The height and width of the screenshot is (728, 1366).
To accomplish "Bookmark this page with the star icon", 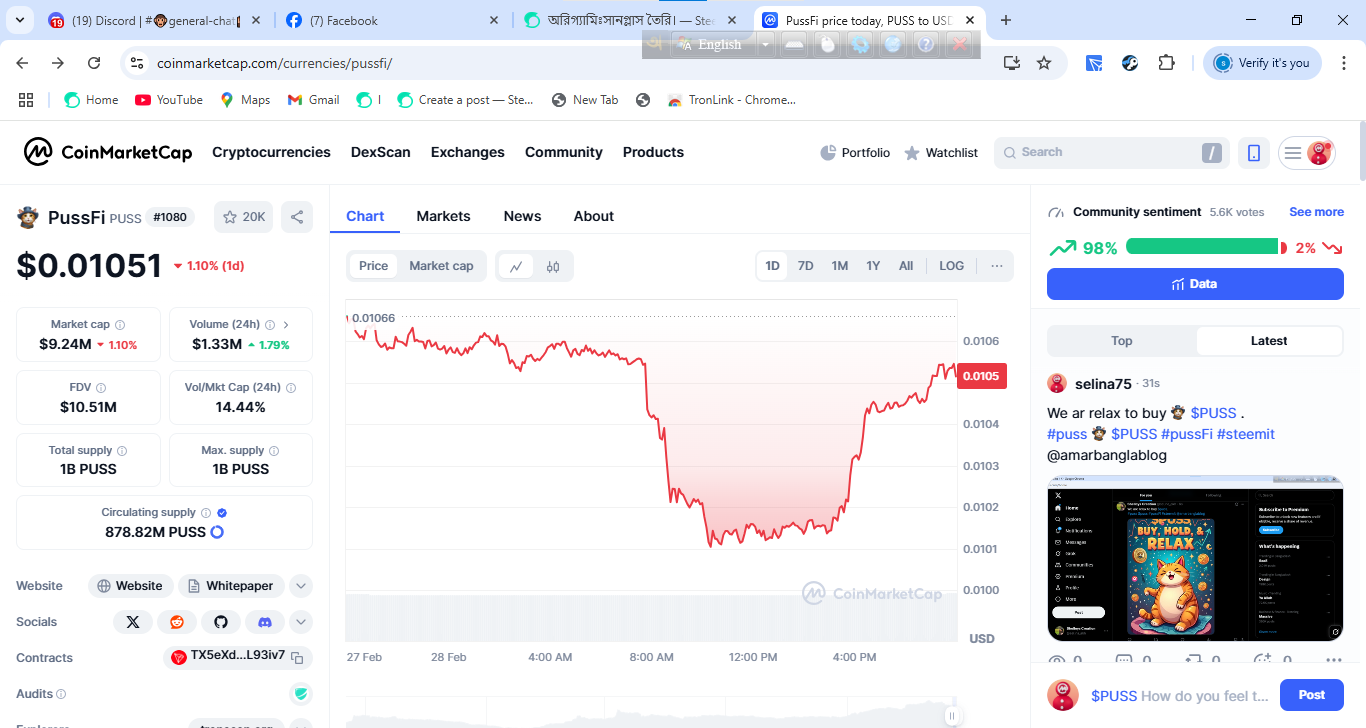I will [1044, 63].
